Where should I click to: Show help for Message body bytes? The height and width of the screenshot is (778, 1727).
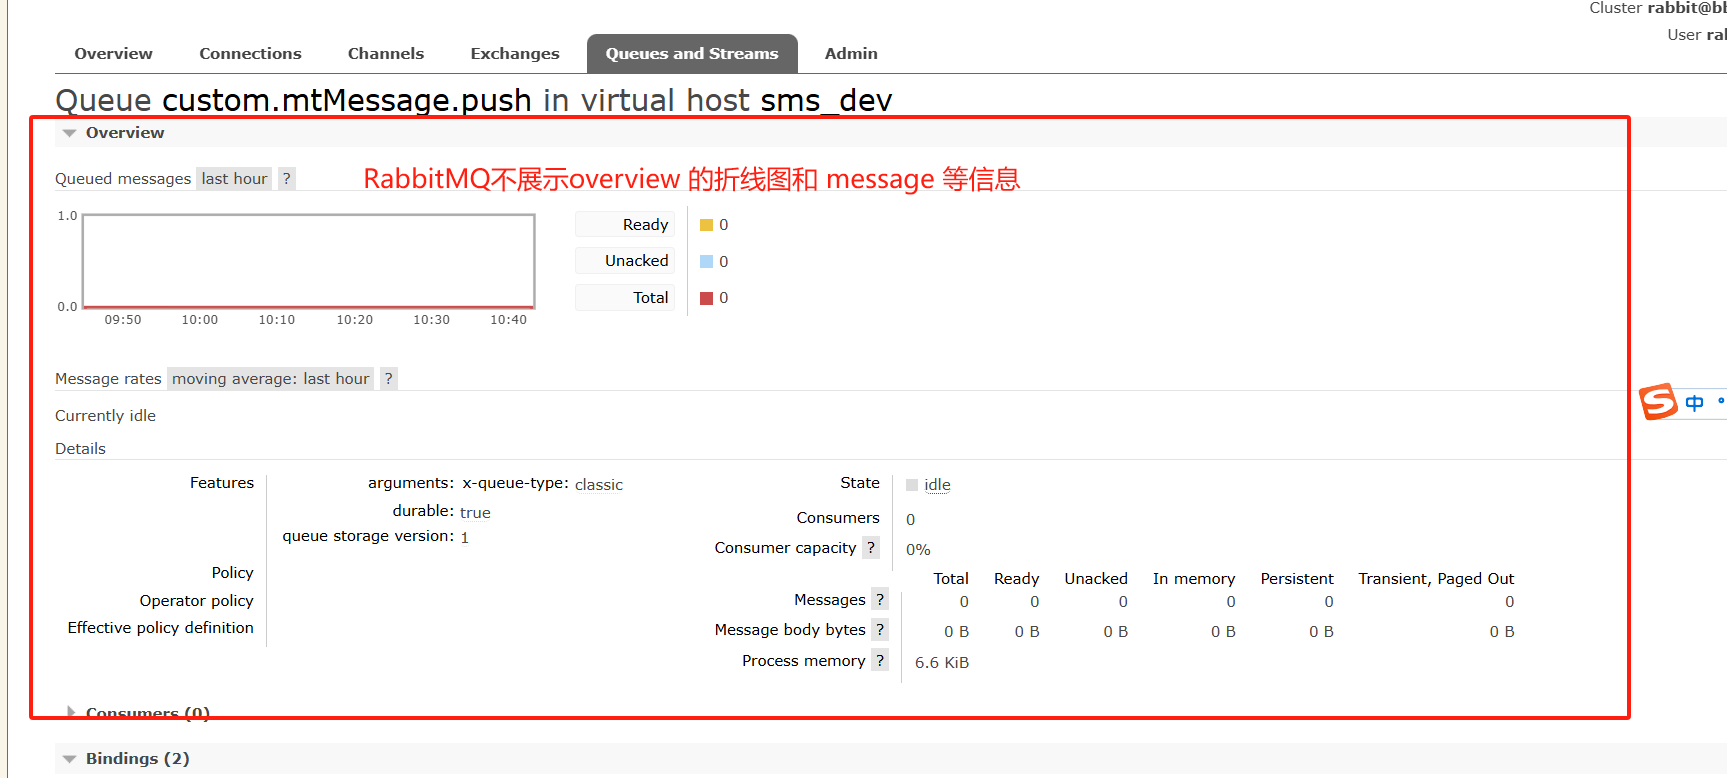(880, 630)
